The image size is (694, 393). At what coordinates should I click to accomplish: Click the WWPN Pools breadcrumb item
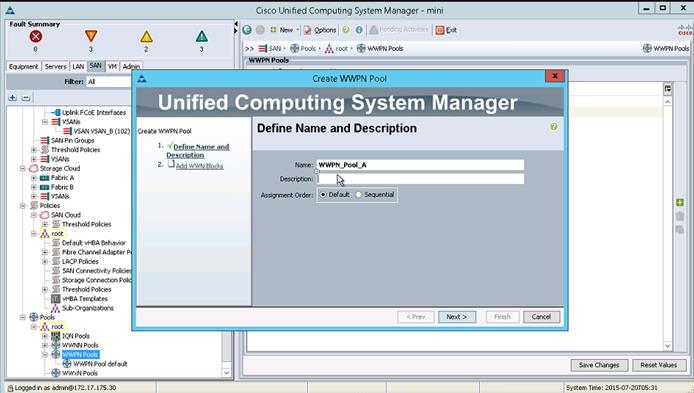coord(380,48)
